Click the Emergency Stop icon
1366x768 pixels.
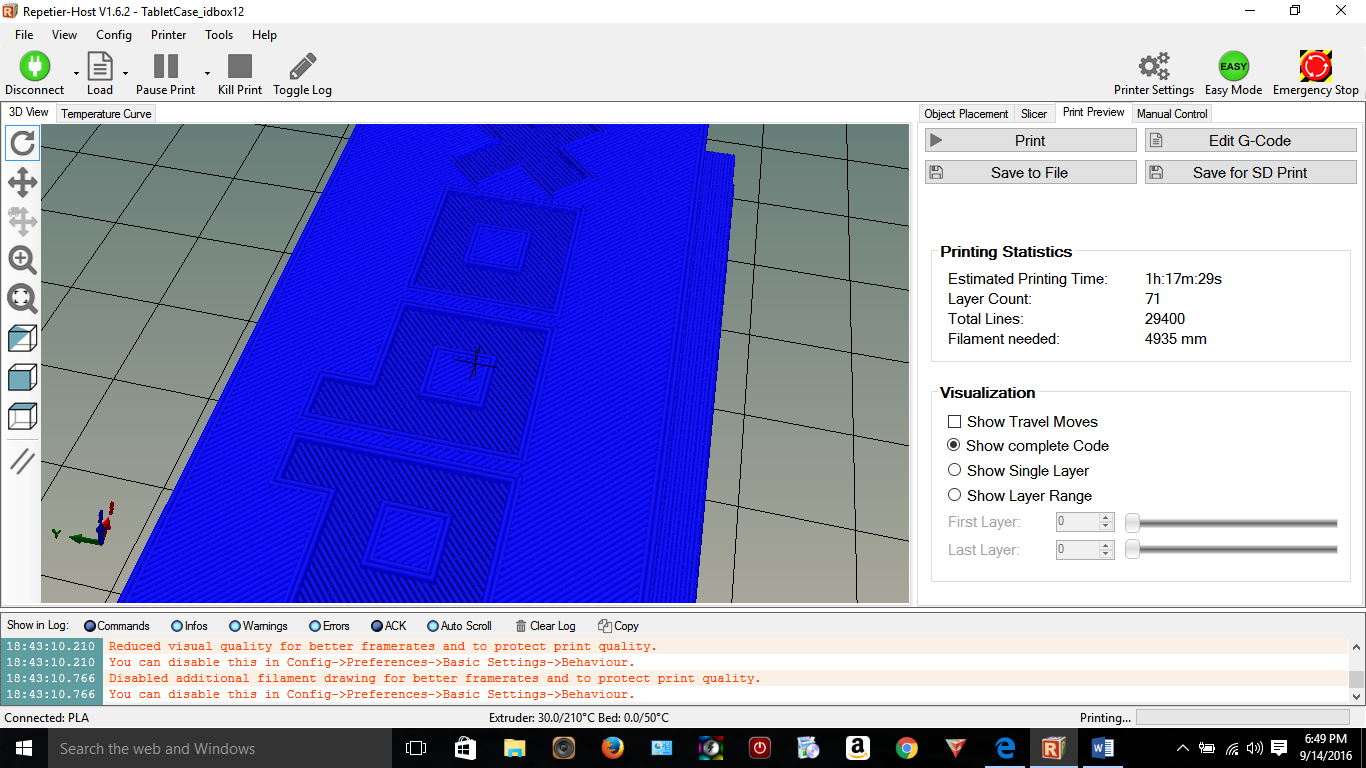coord(1315,67)
